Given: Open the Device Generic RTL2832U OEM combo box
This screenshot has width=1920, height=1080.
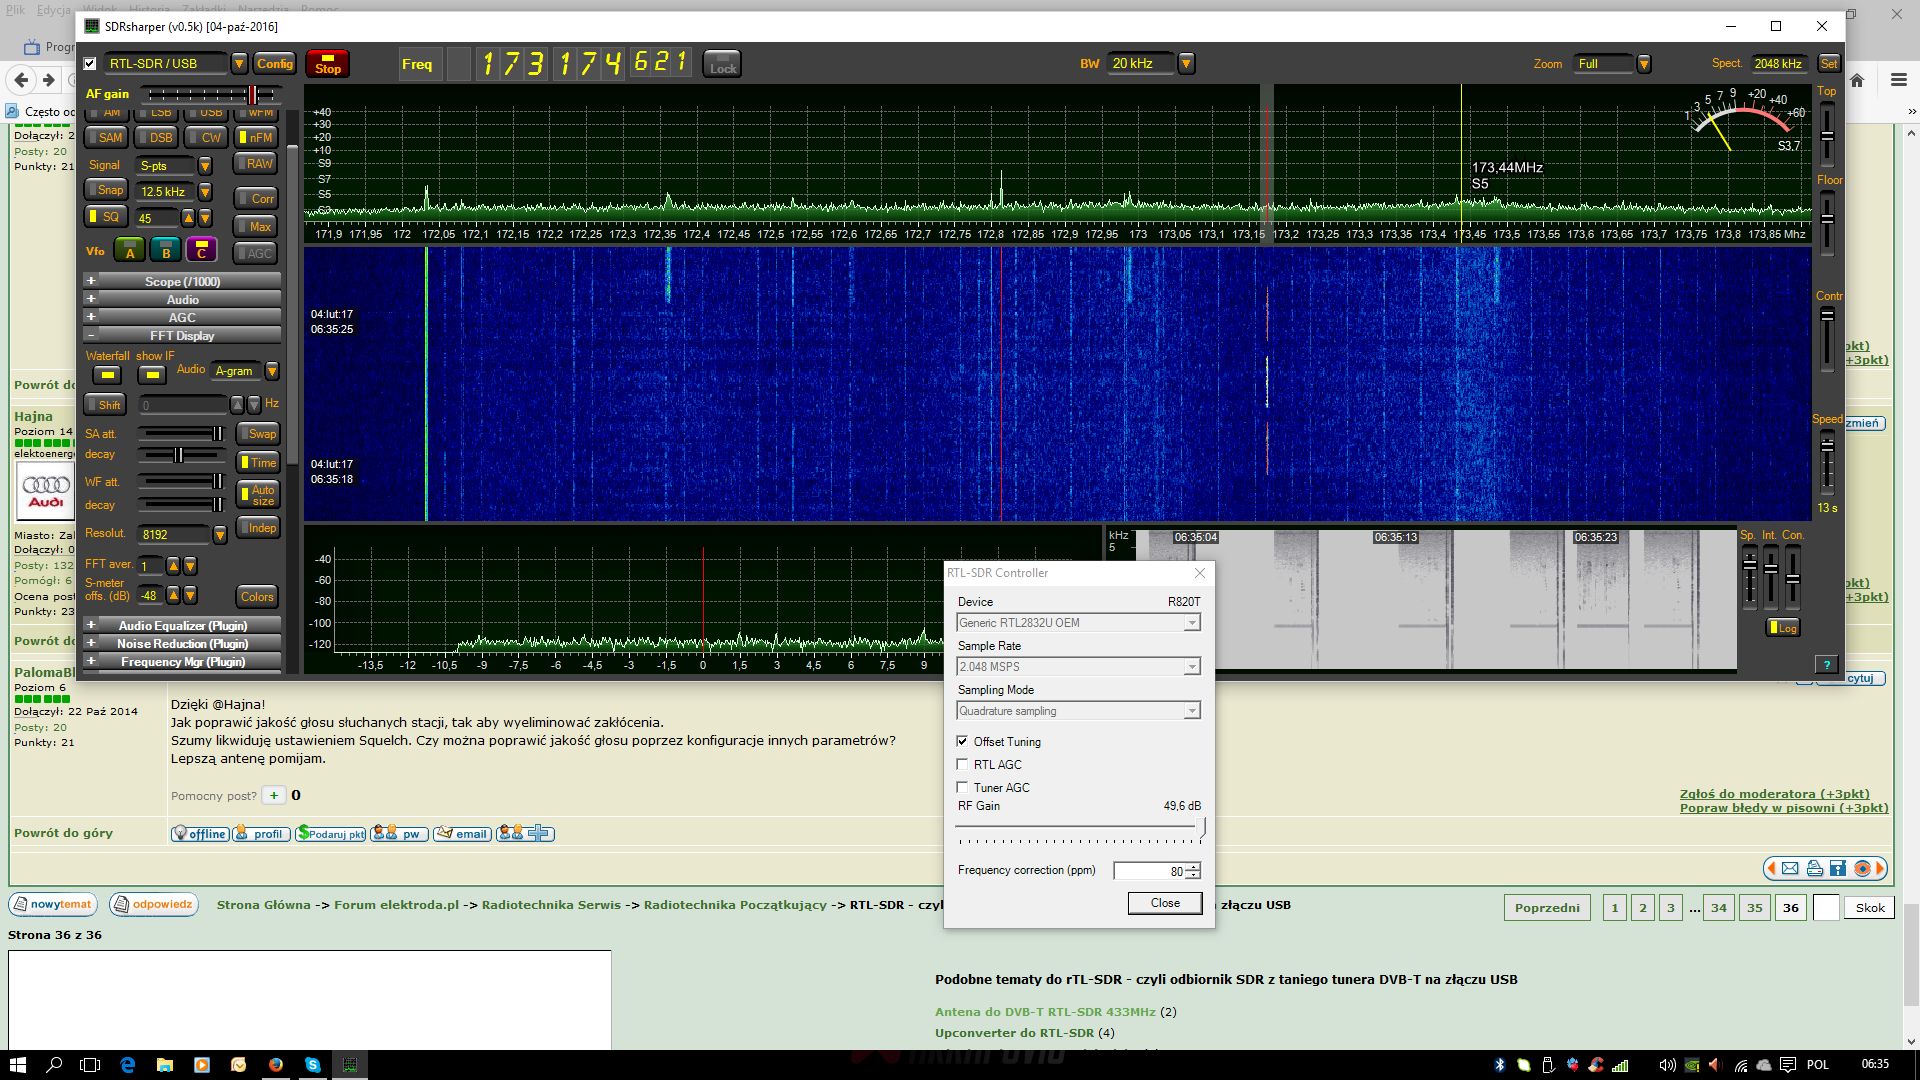Looking at the screenshot, I should [x=1078, y=623].
